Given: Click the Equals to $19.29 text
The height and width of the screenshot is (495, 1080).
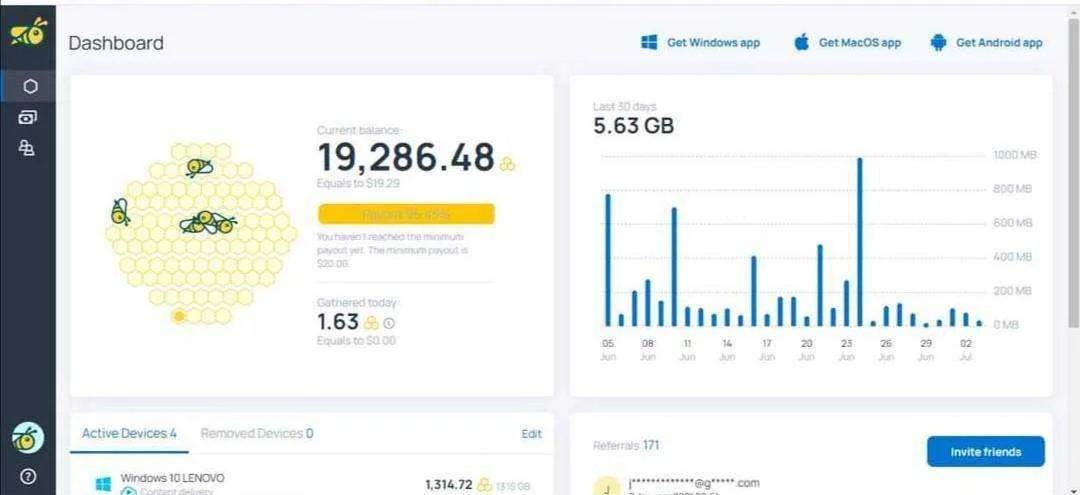Looking at the screenshot, I should [358, 184].
